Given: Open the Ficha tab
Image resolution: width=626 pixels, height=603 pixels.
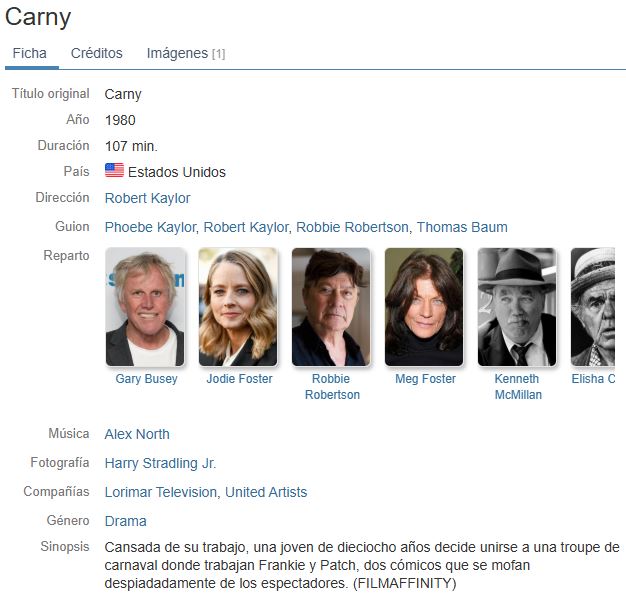Looking at the screenshot, I should point(30,53).
